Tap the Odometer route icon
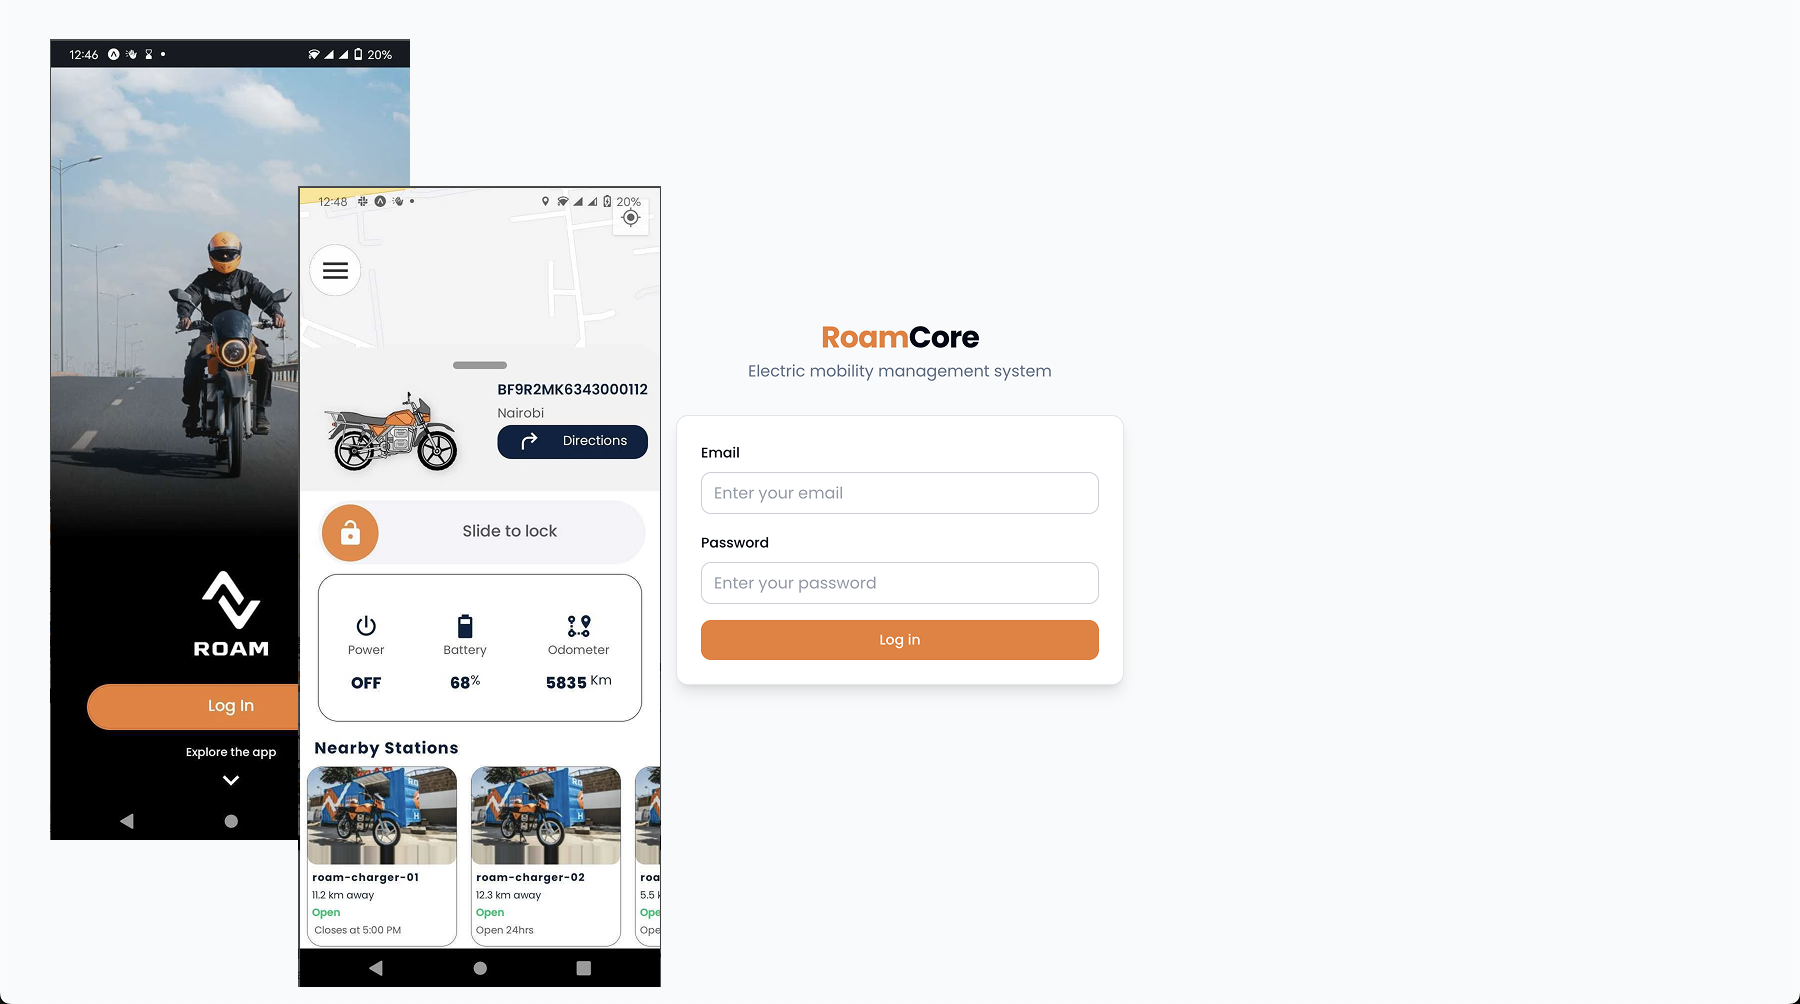The image size is (1800, 1004). 579,626
